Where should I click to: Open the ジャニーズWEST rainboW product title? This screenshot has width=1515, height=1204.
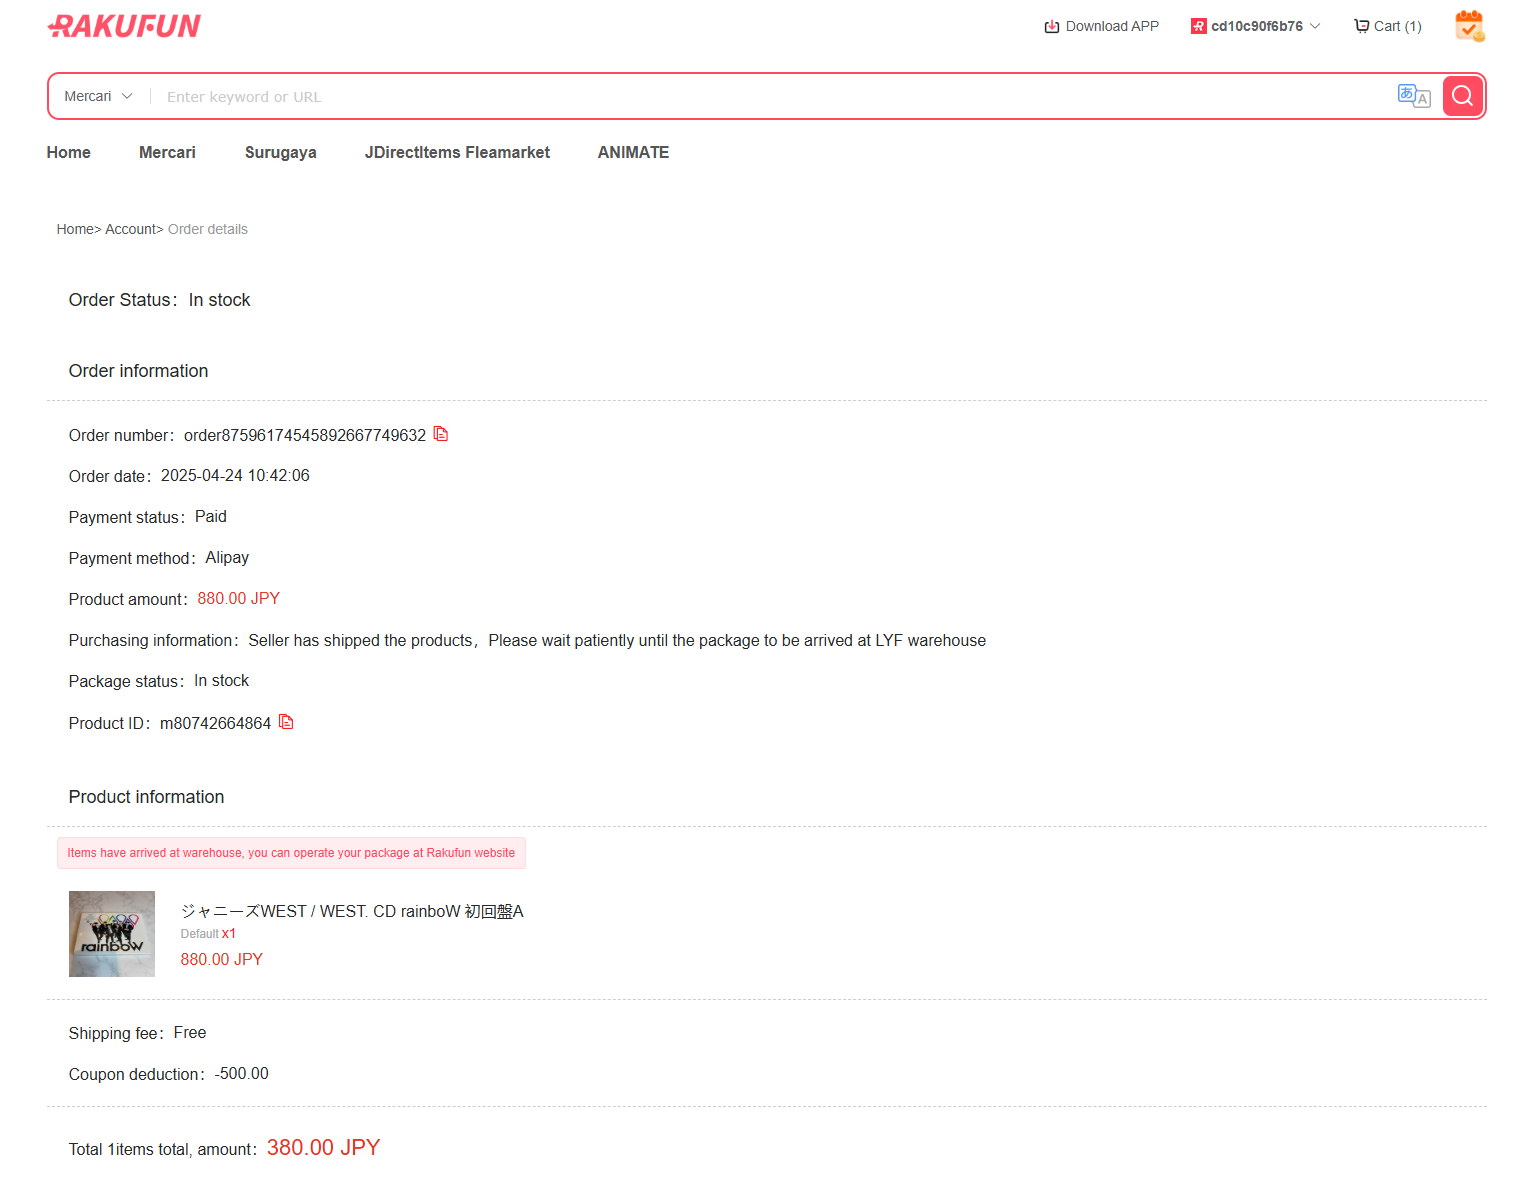[352, 911]
